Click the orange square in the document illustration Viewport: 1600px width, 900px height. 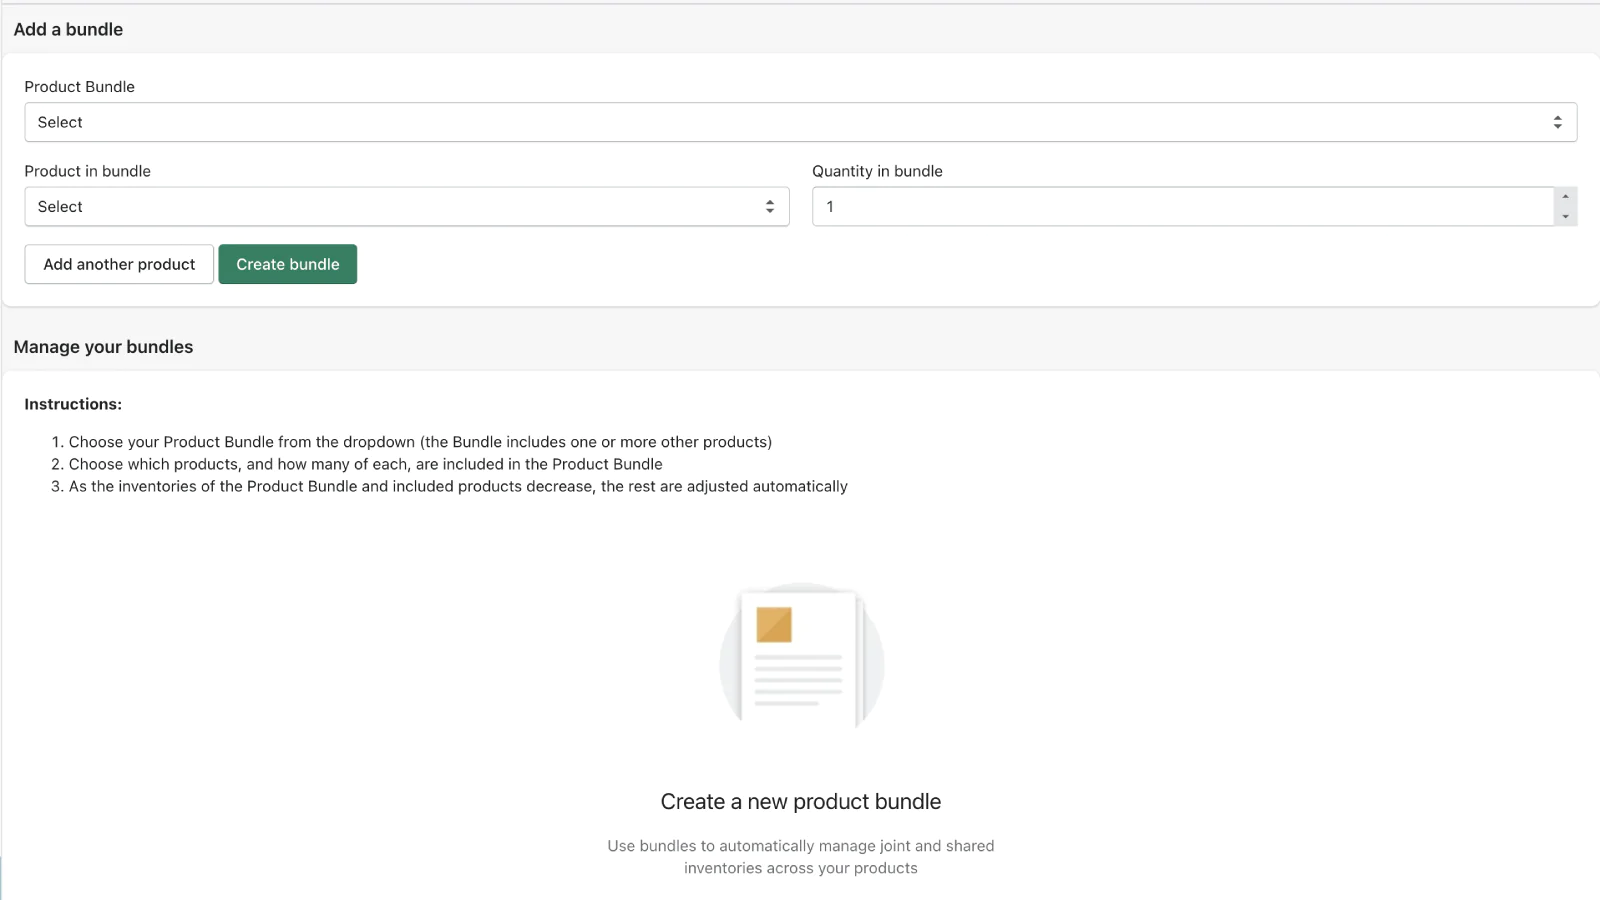coord(774,625)
